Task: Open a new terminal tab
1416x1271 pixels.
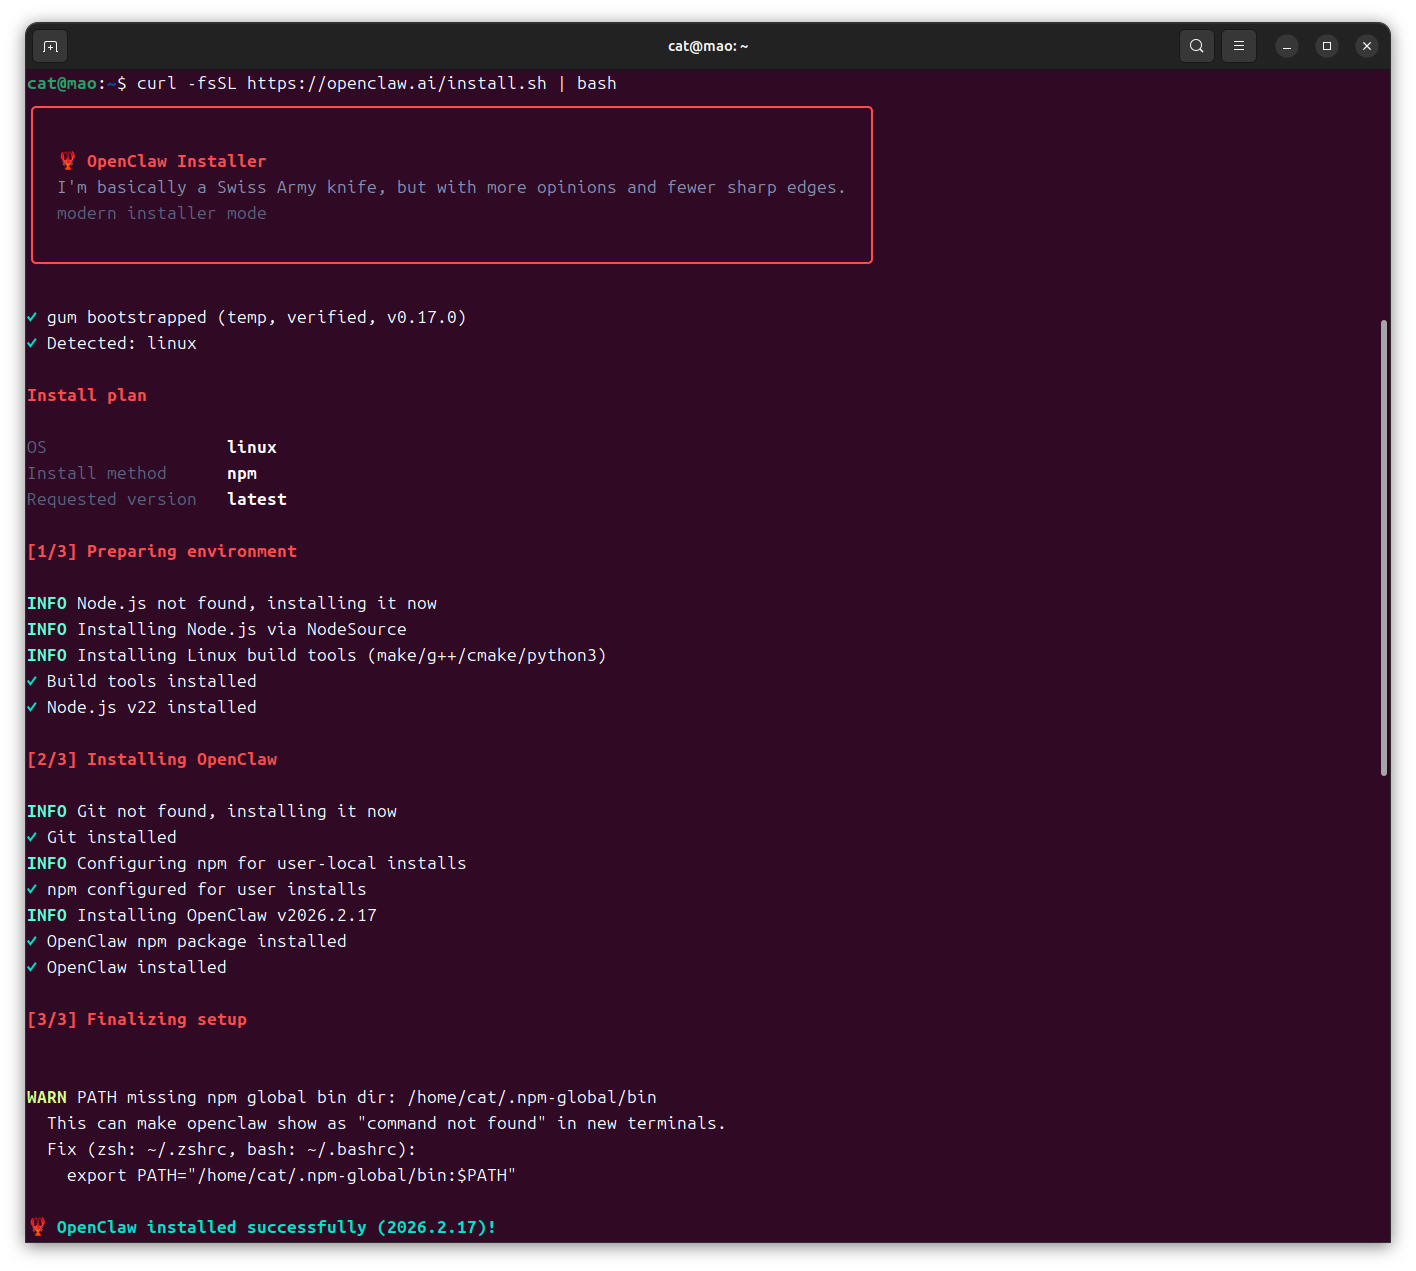Action: pos(50,46)
